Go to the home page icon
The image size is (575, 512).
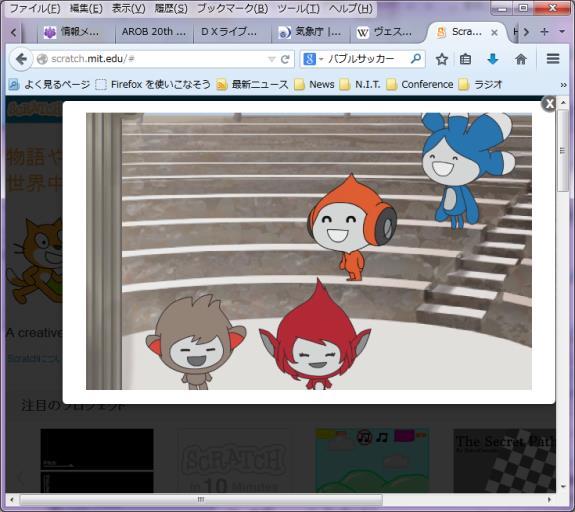520,59
